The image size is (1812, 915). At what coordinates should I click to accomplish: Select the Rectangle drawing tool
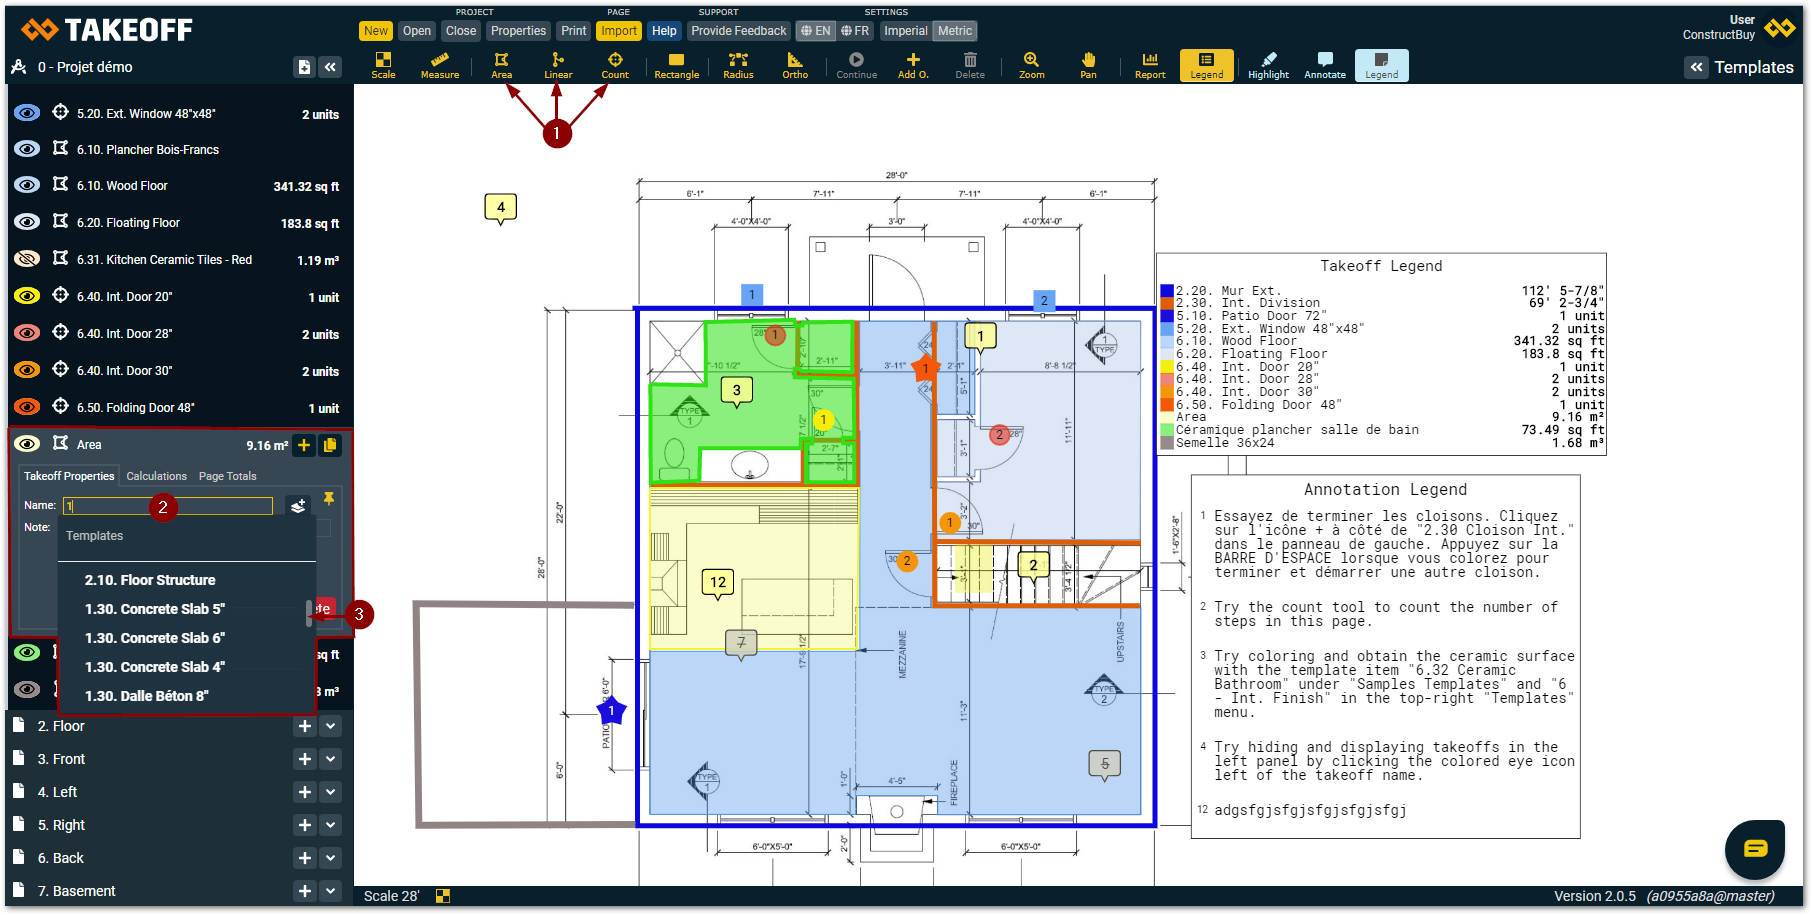tap(676, 65)
